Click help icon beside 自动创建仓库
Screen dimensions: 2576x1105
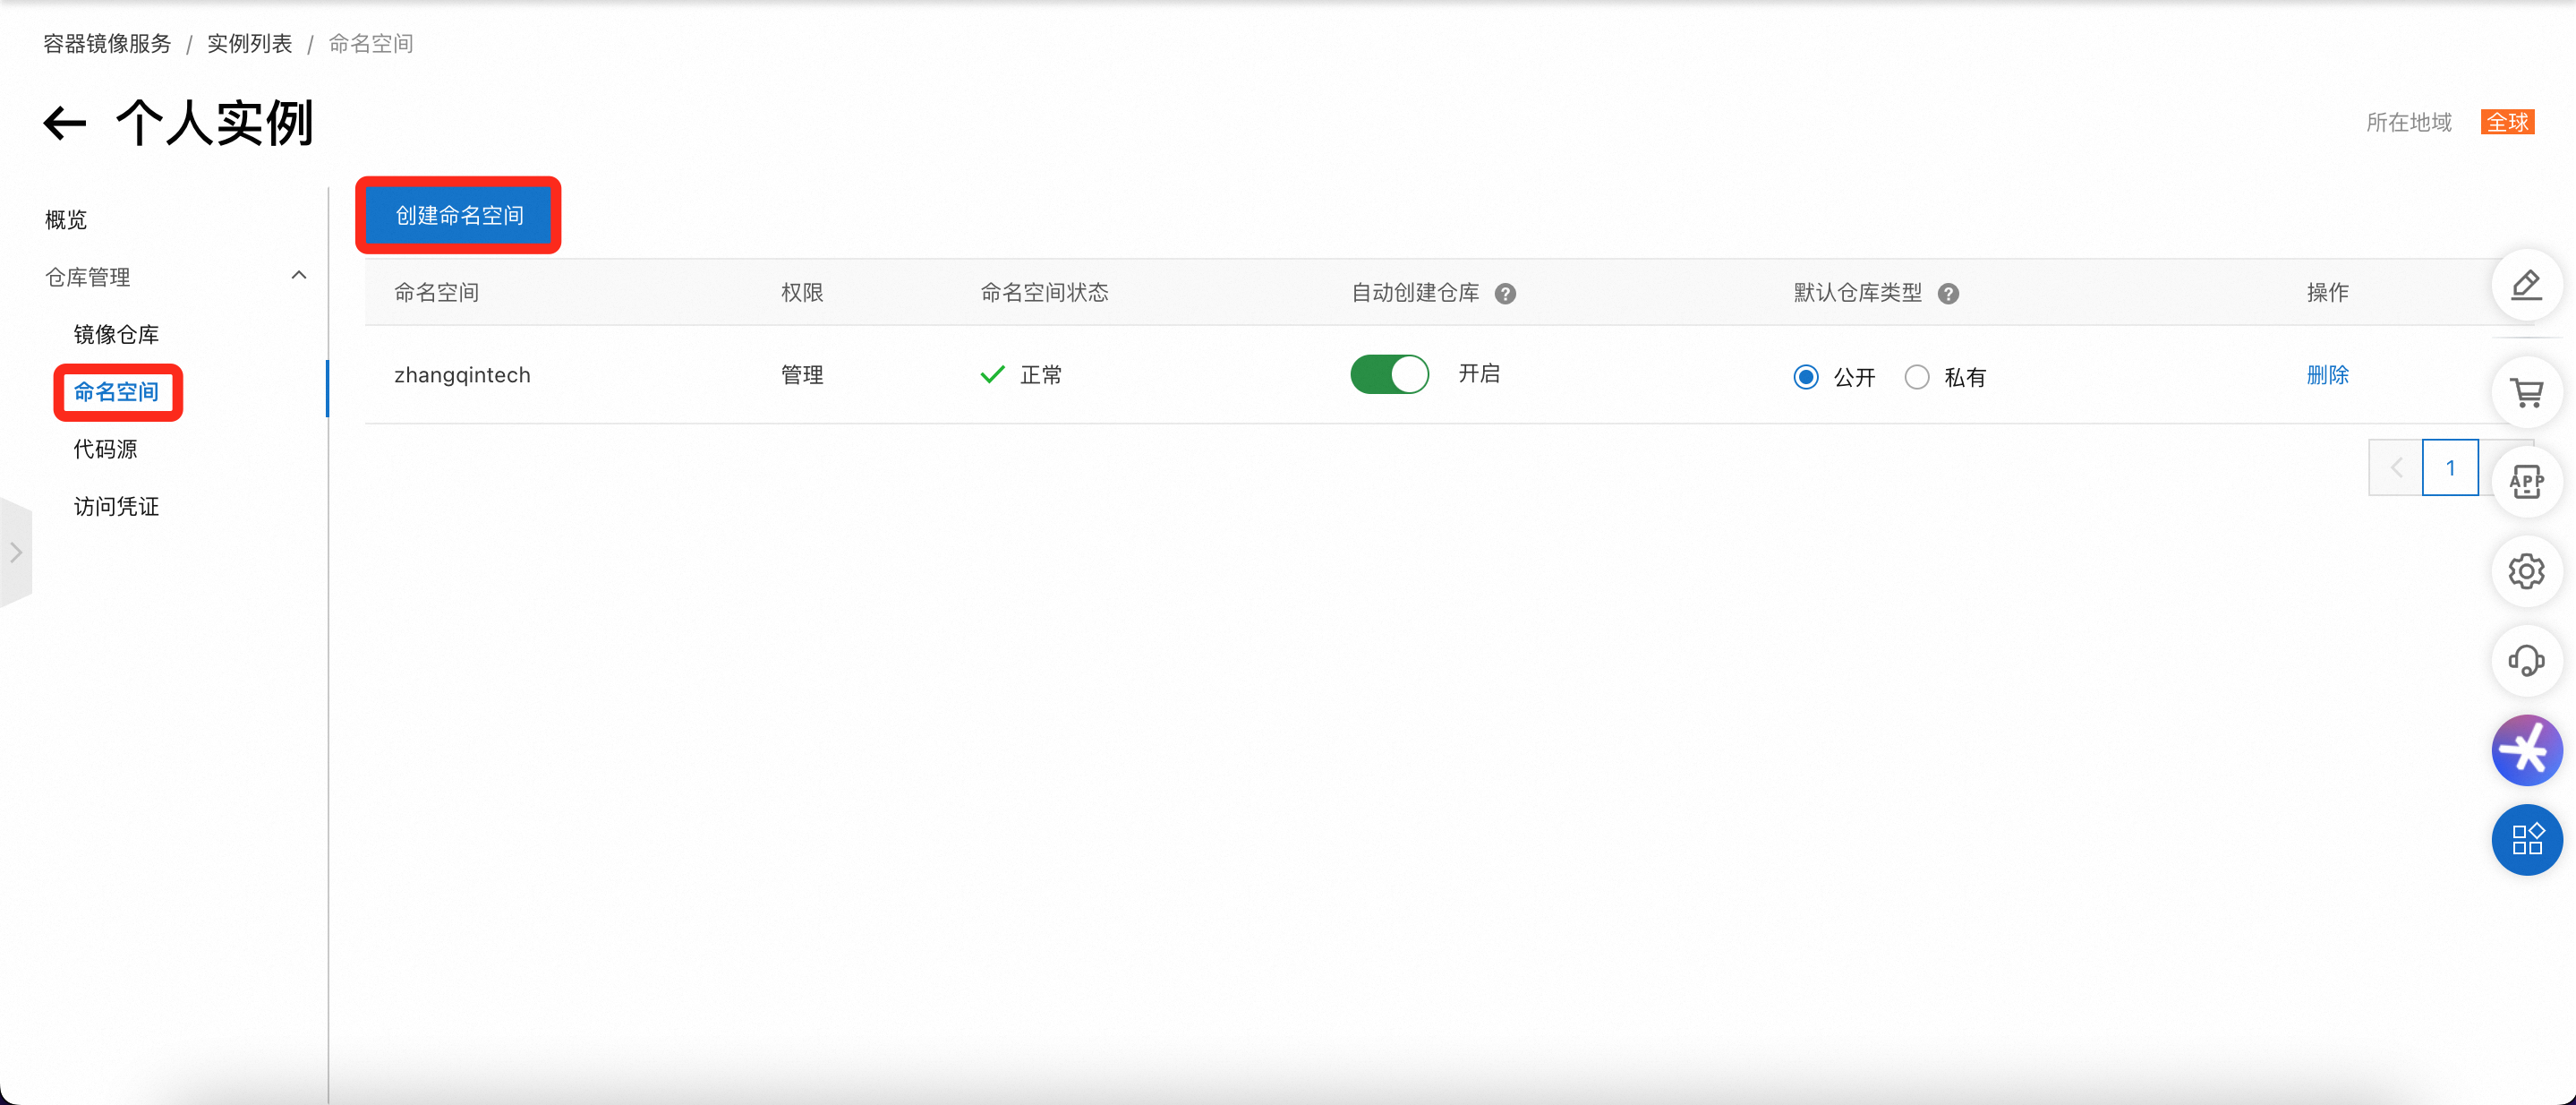1505,294
